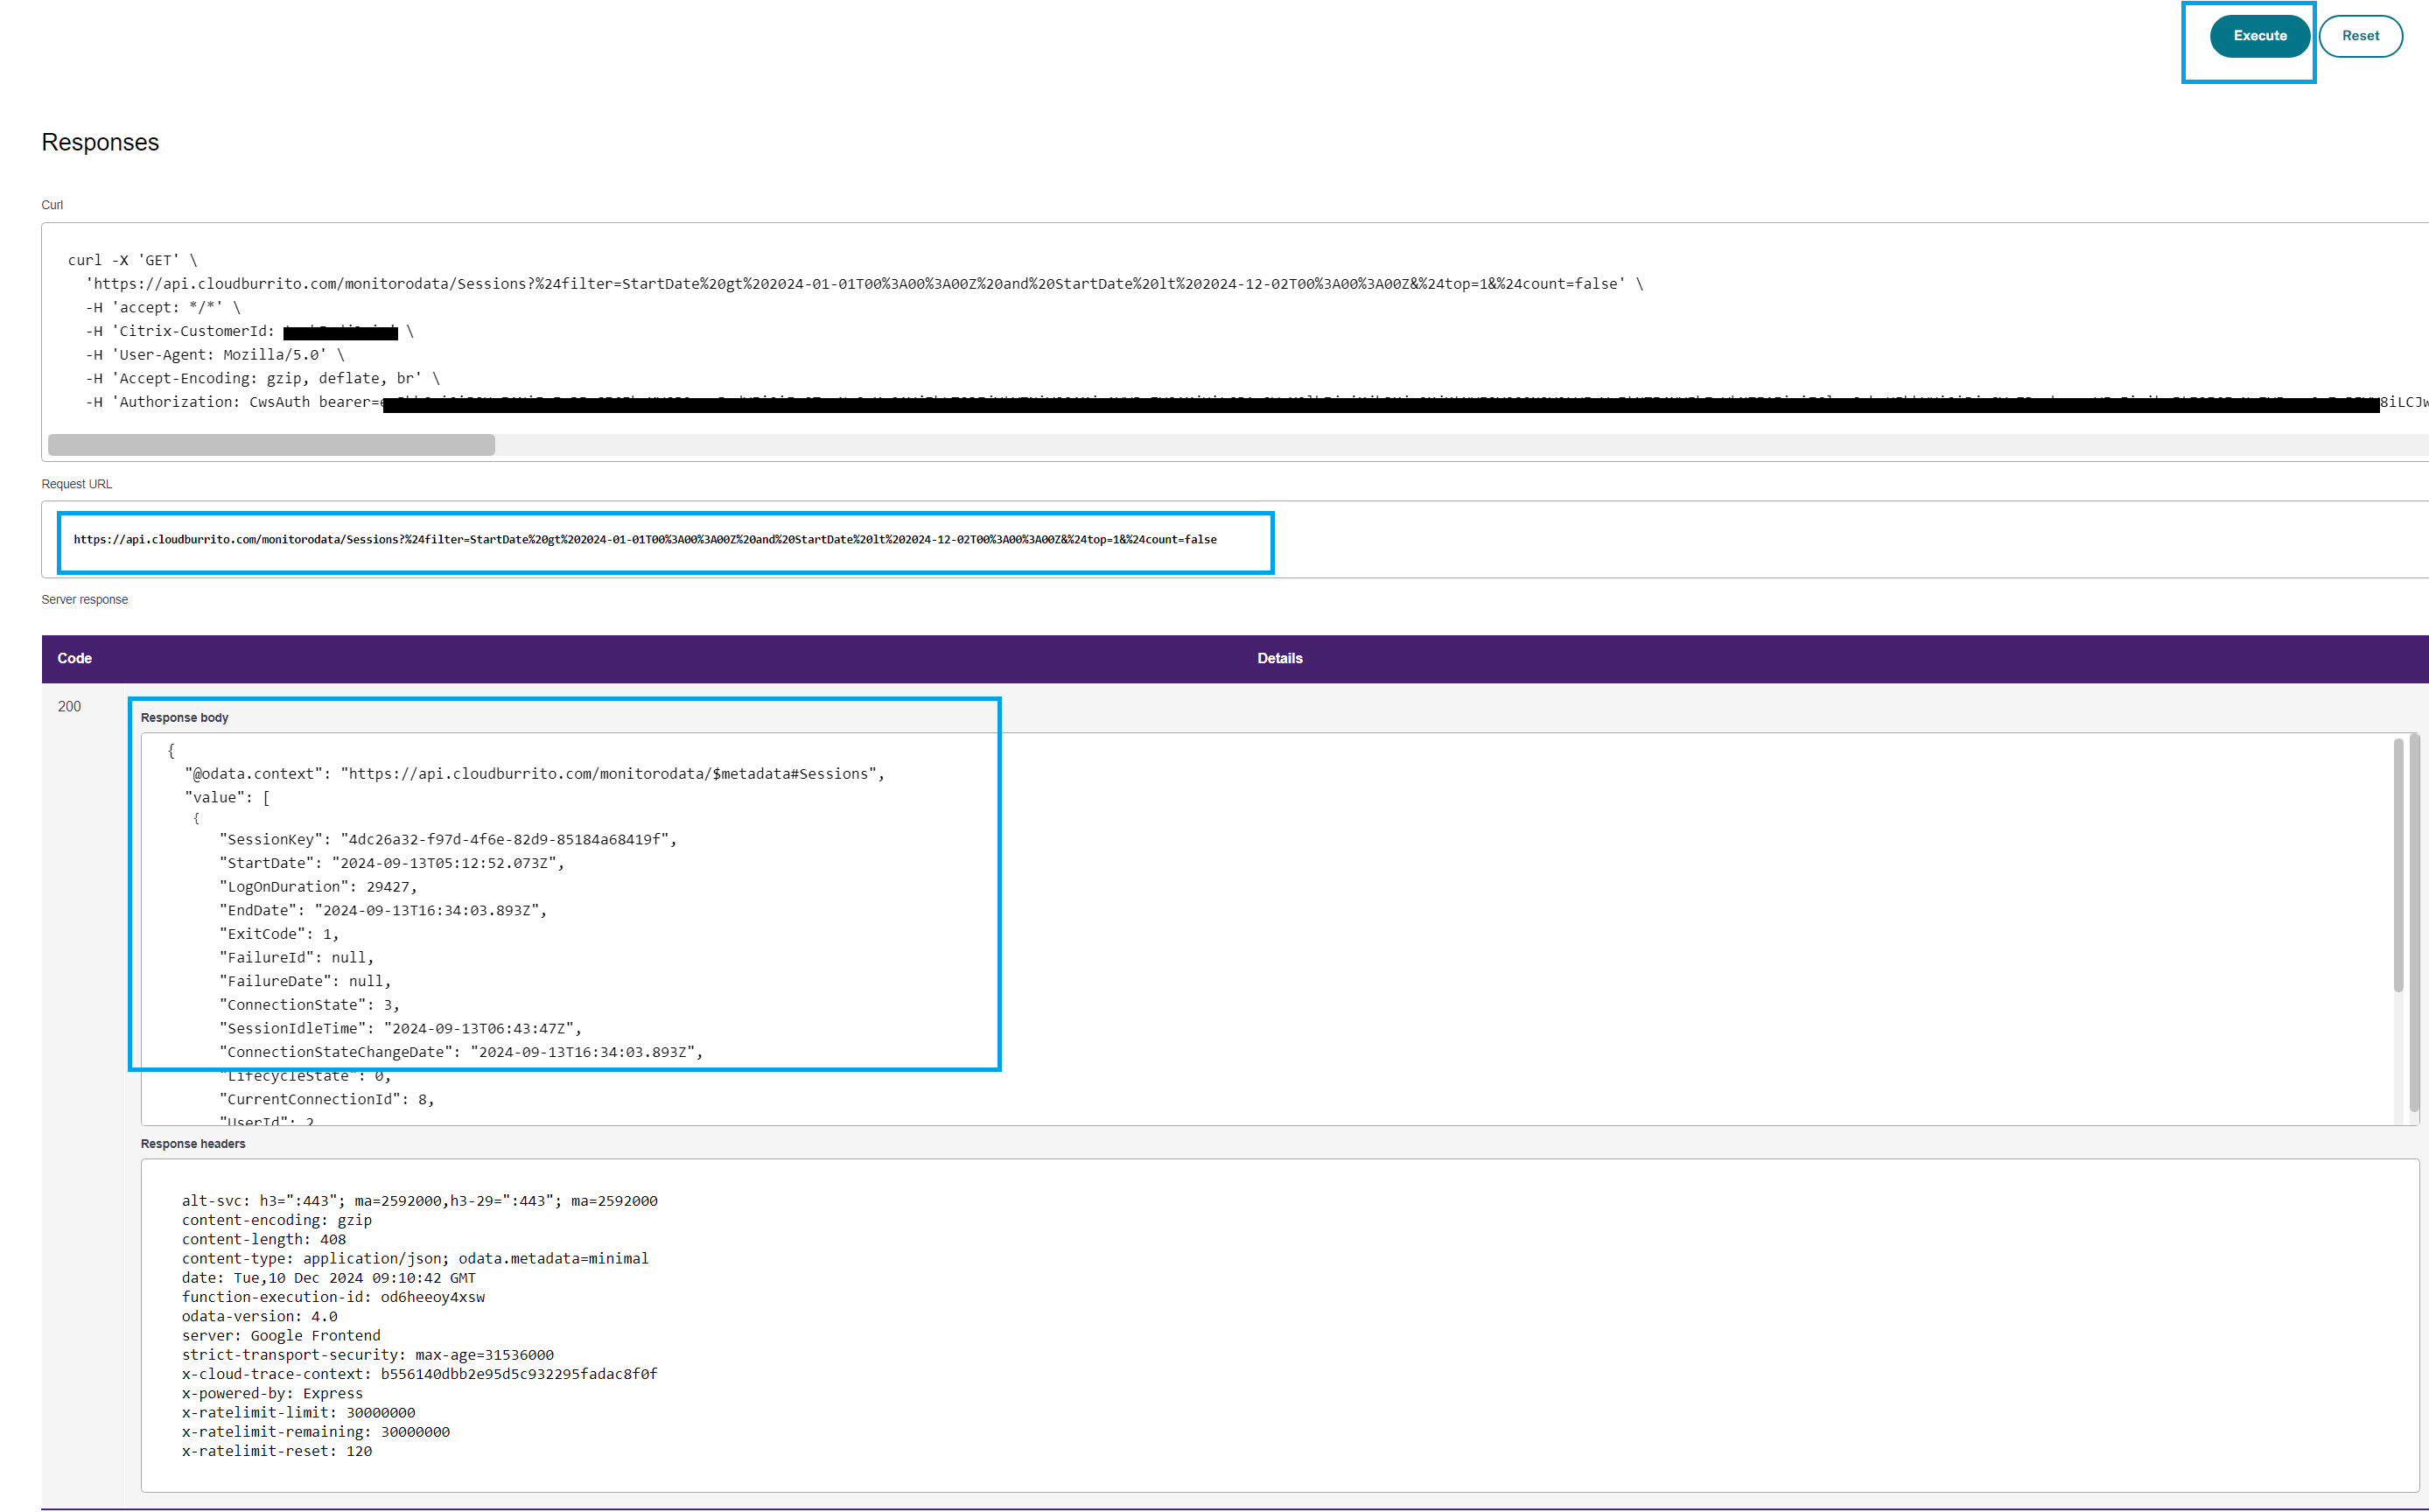
Task: Click the Response body label
Action: point(184,718)
